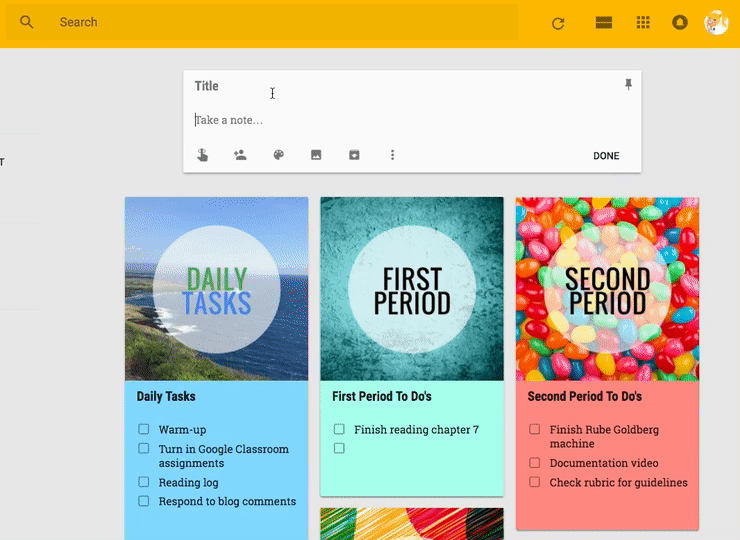Check Respond to blog comments

[x=143, y=501]
